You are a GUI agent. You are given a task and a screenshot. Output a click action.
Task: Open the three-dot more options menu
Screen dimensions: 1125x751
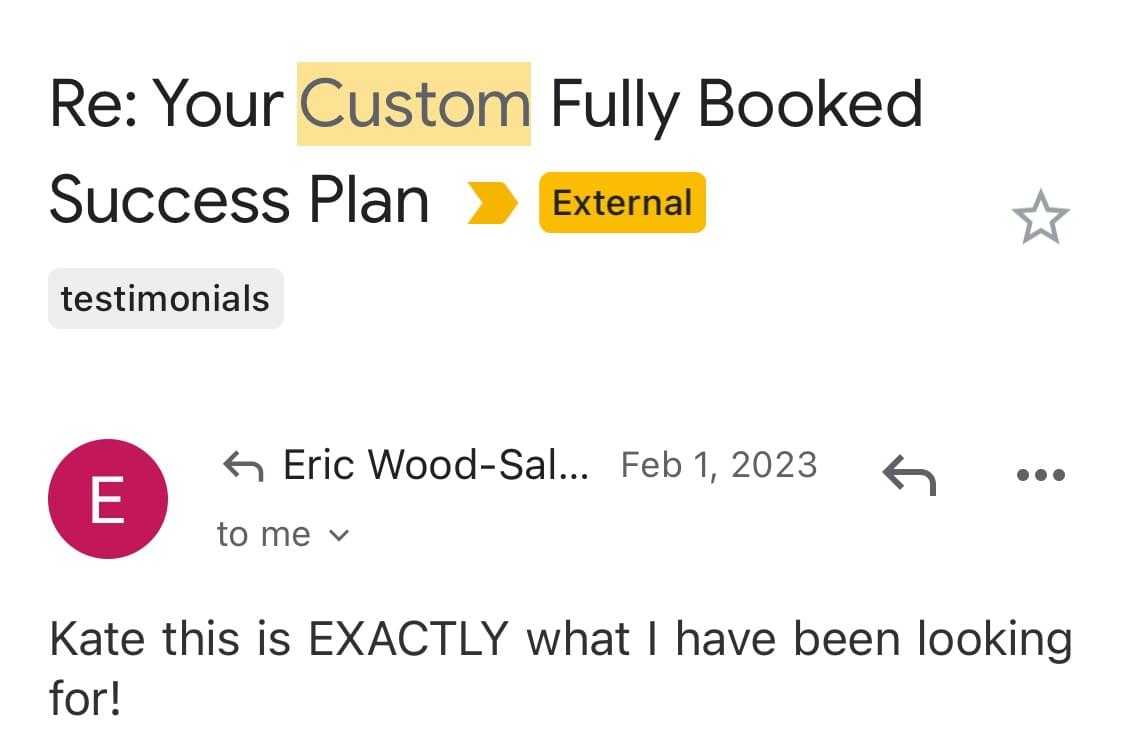[1040, 475]
